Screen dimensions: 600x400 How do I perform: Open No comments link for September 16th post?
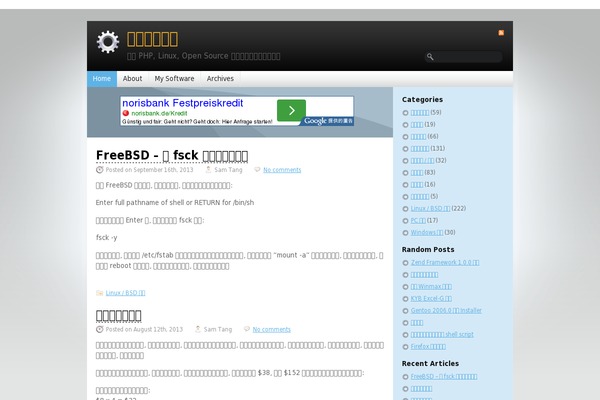click(282, 170)
